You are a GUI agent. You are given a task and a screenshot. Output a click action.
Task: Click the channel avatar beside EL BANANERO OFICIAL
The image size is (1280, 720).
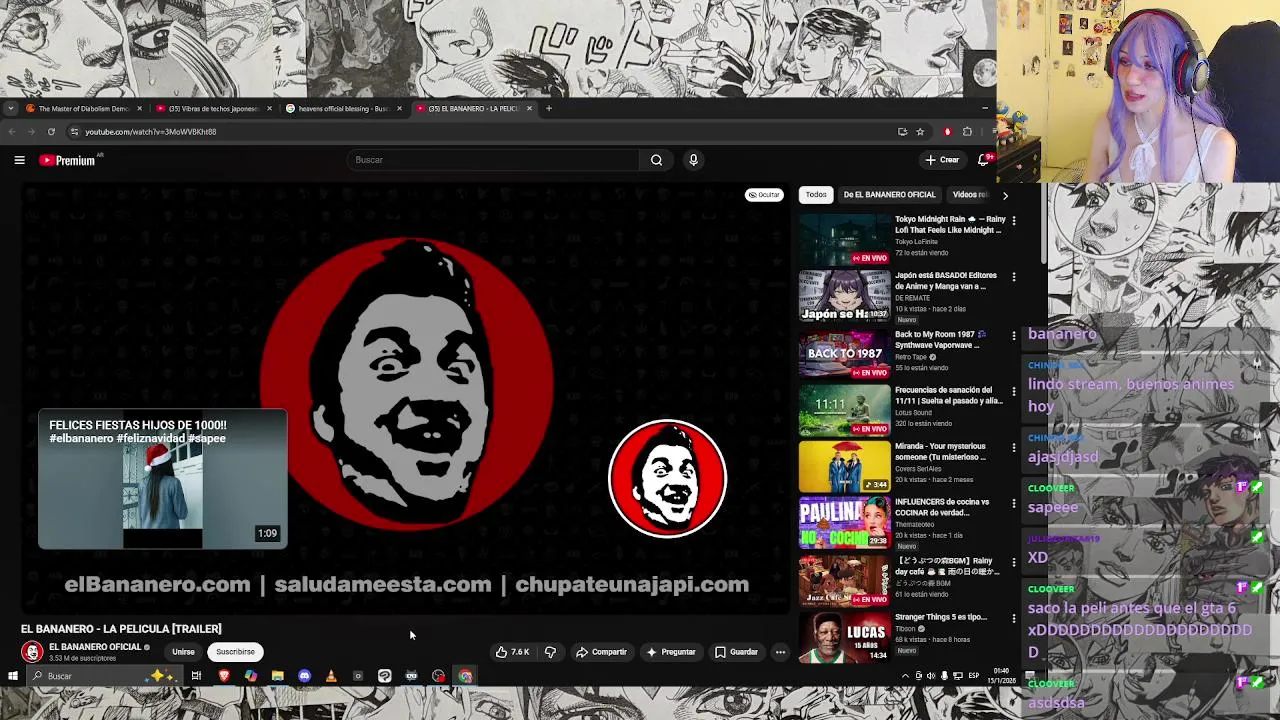32,652
